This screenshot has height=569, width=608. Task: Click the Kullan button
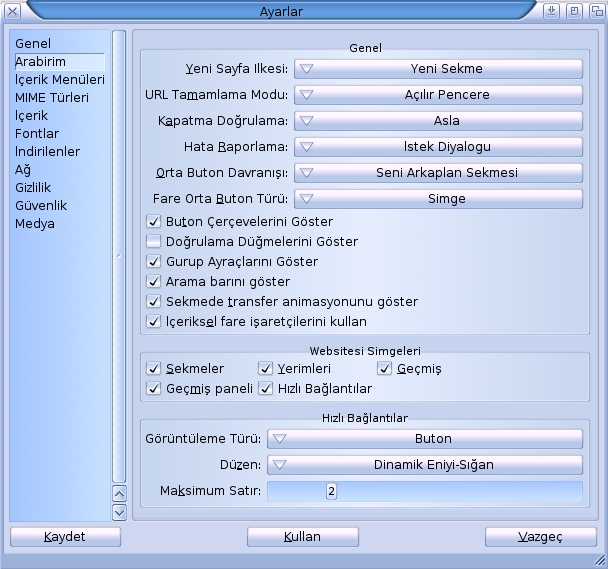302,537
